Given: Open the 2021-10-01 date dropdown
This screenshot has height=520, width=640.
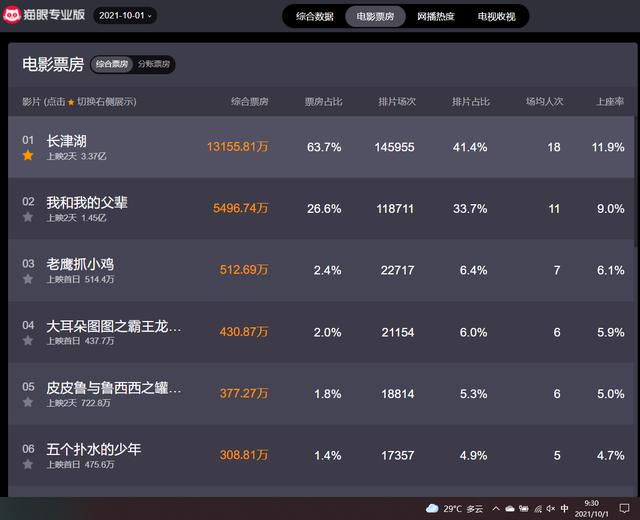Looking at the screenshot, I should pyautogui.click(x=125, y=16).
